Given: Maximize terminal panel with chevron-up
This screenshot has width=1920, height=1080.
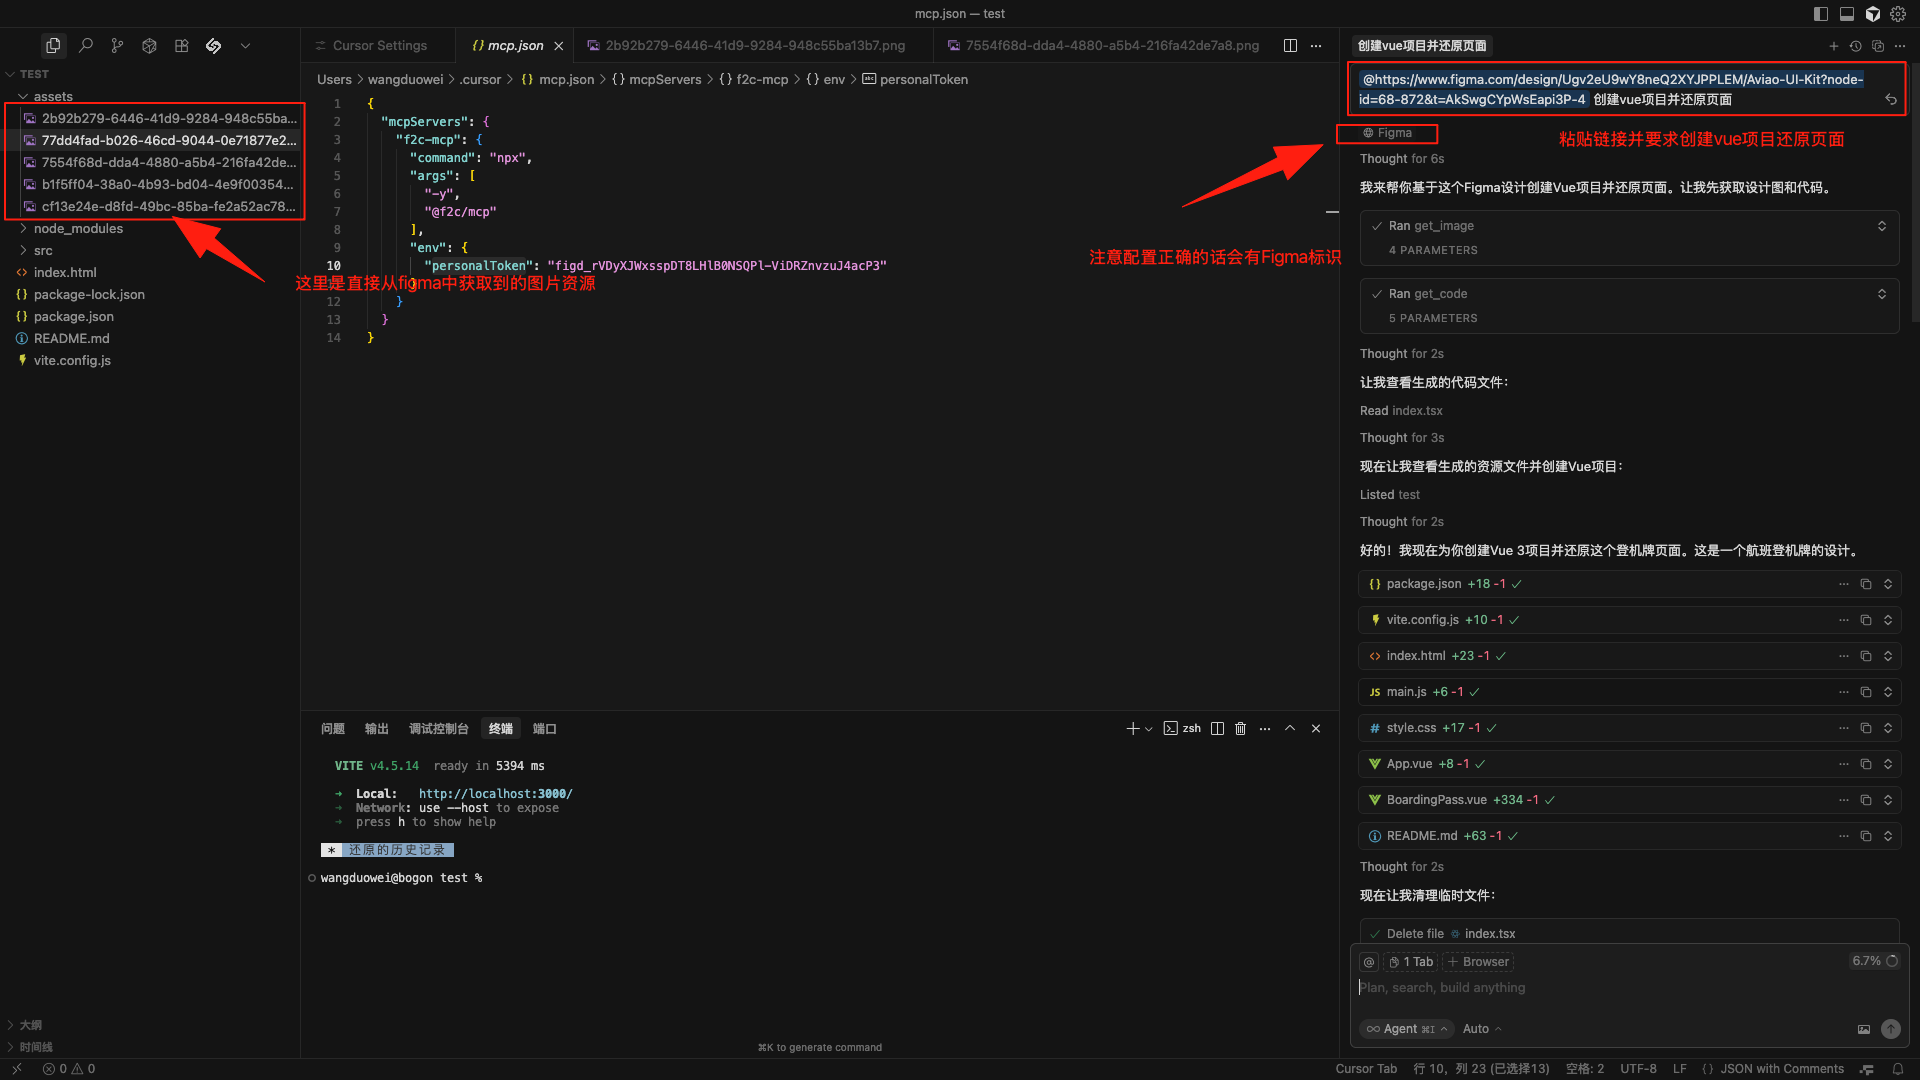Looking at the screenshot, I should 1290,729.
